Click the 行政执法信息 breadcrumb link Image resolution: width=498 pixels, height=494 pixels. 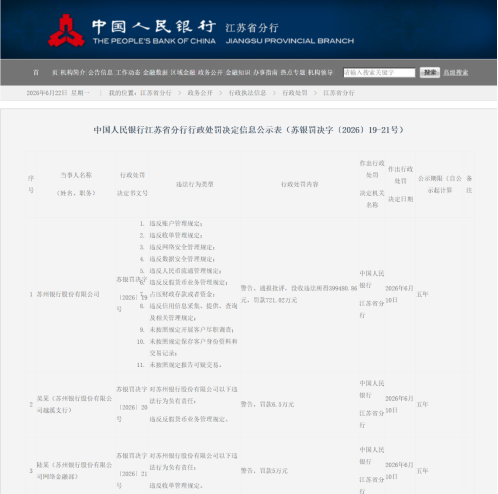coord(247,93)
